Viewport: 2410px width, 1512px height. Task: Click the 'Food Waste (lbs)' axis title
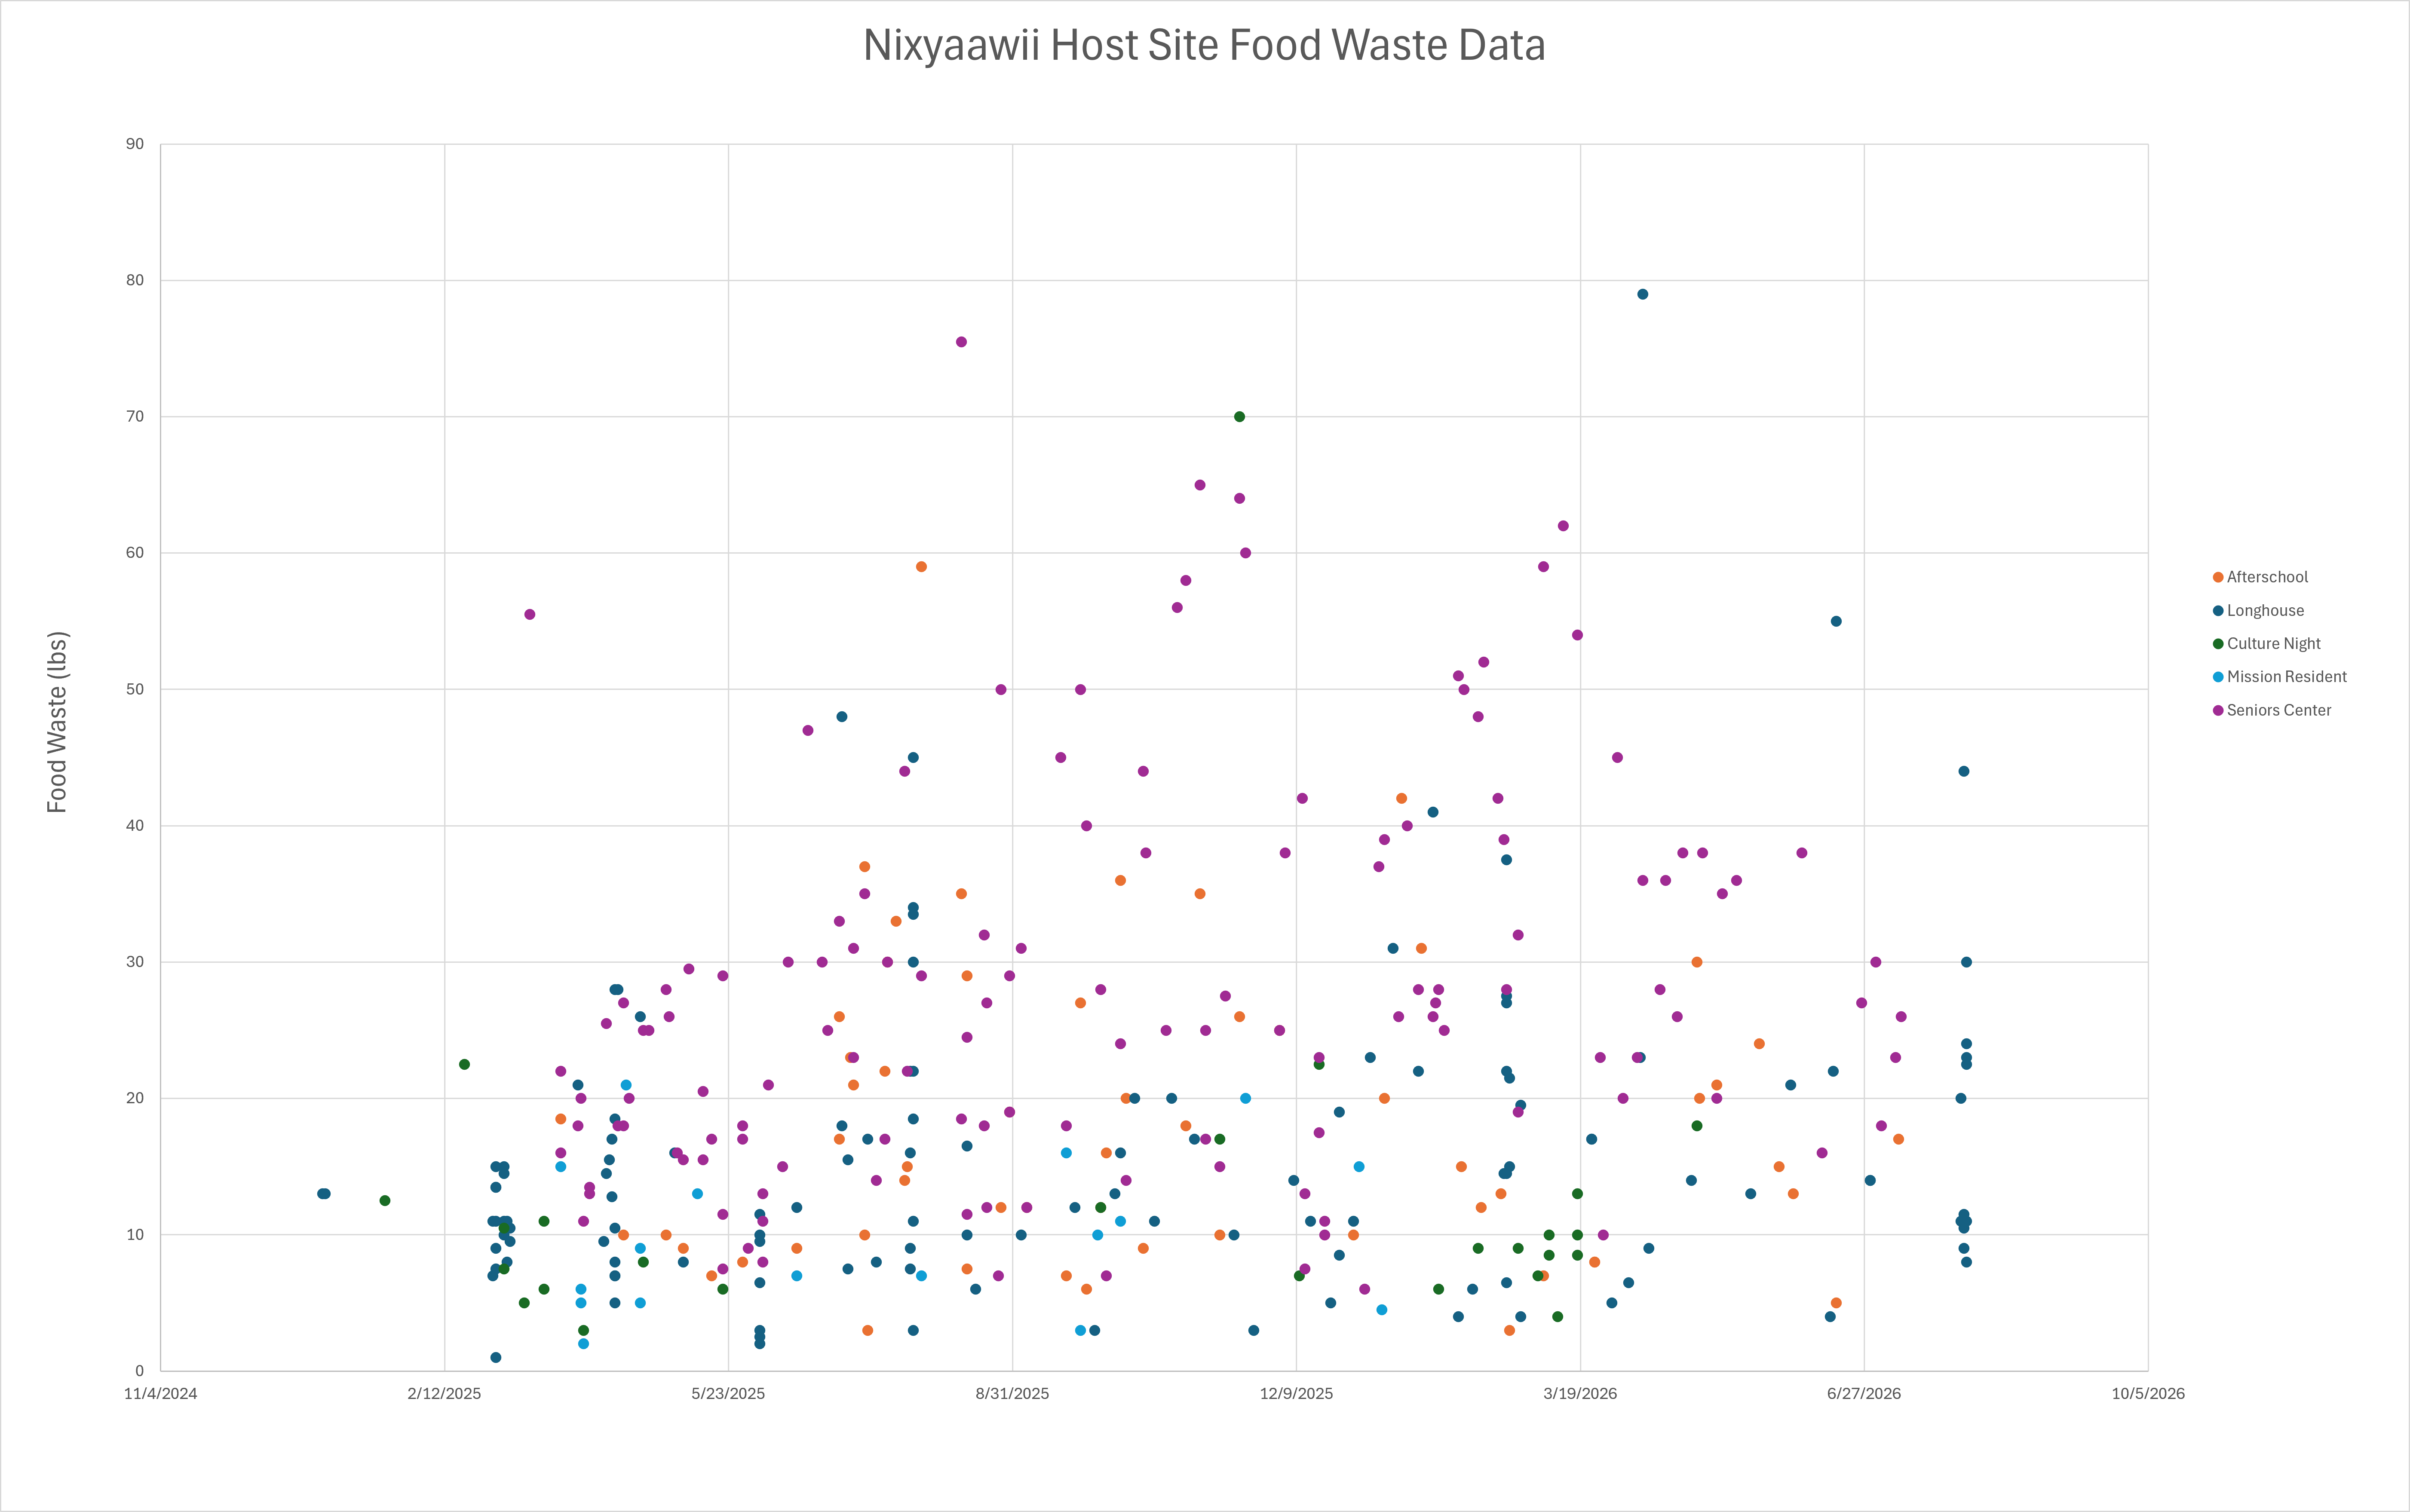(57, 722)
